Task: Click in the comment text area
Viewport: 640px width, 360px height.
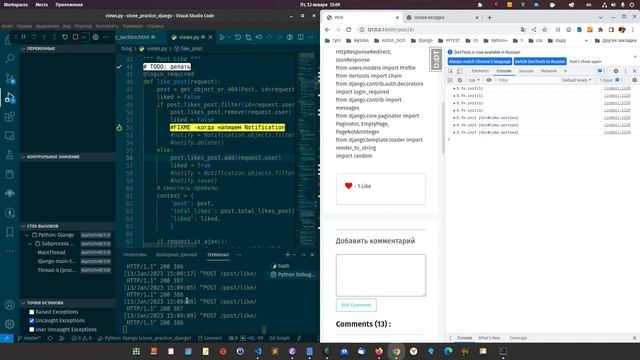Action: [381, 276]
